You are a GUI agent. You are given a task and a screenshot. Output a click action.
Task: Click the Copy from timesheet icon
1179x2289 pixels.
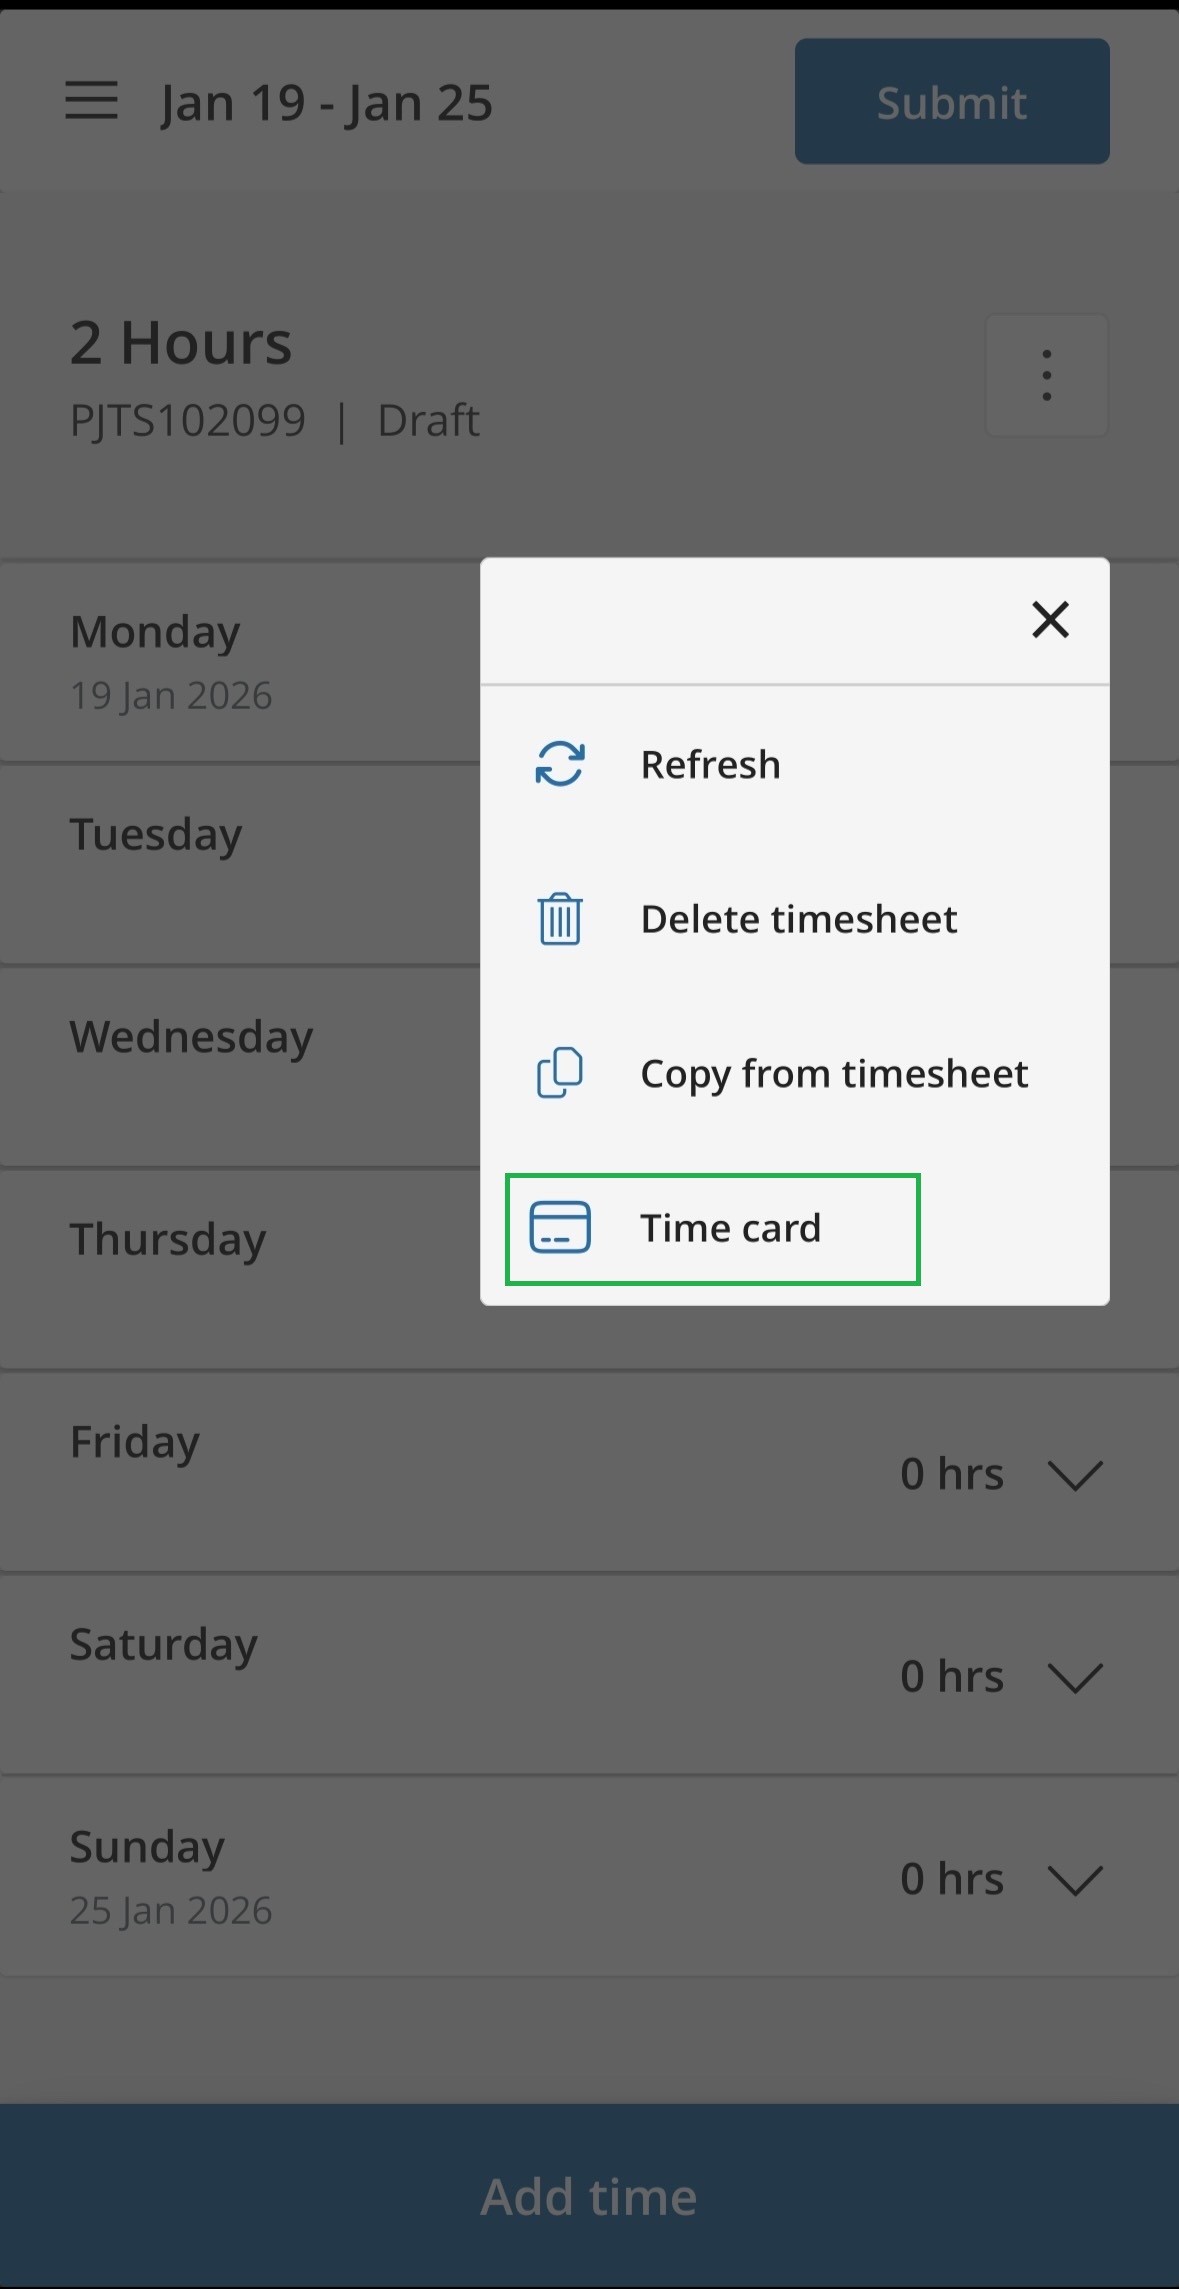560,1073
